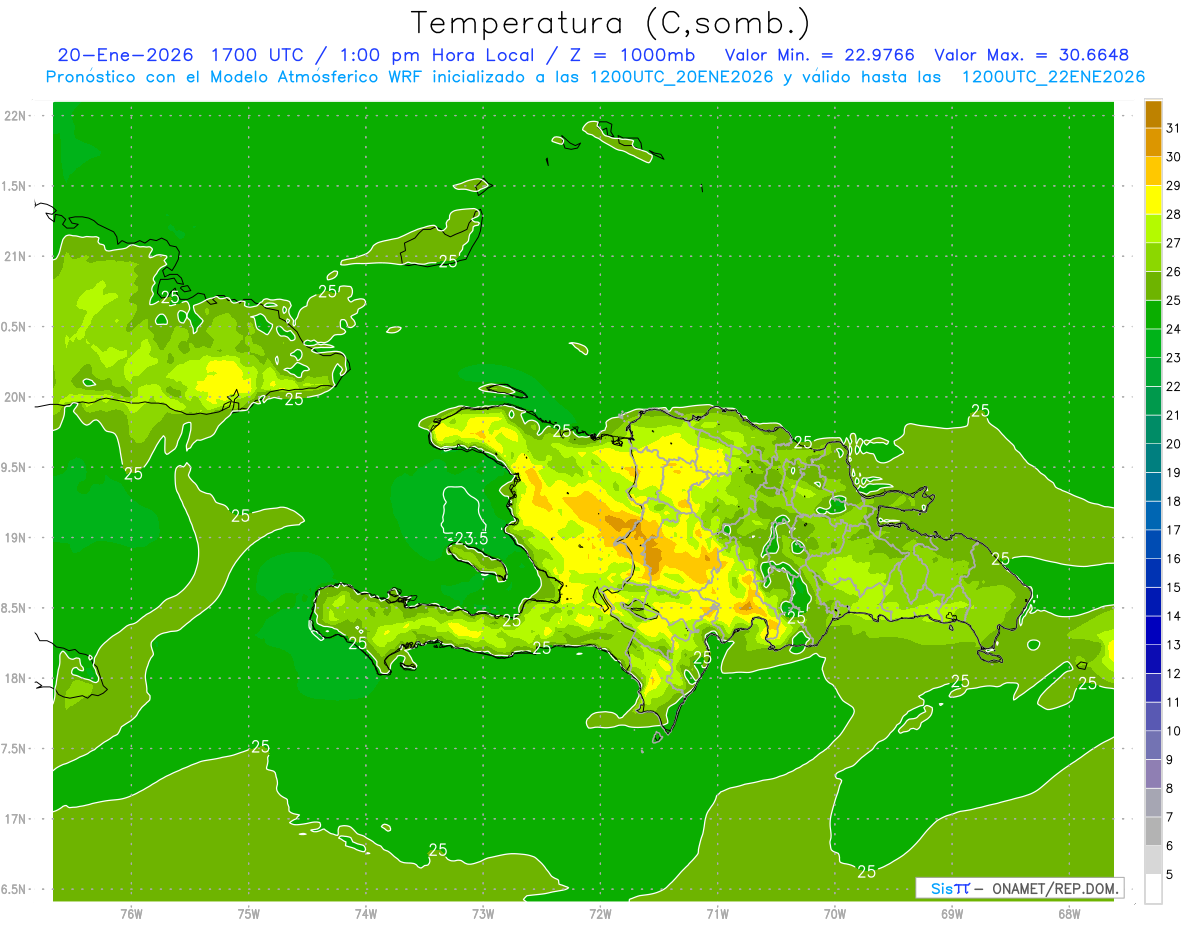Pick the legend swatch between 29 and 30

[1153, 172]
